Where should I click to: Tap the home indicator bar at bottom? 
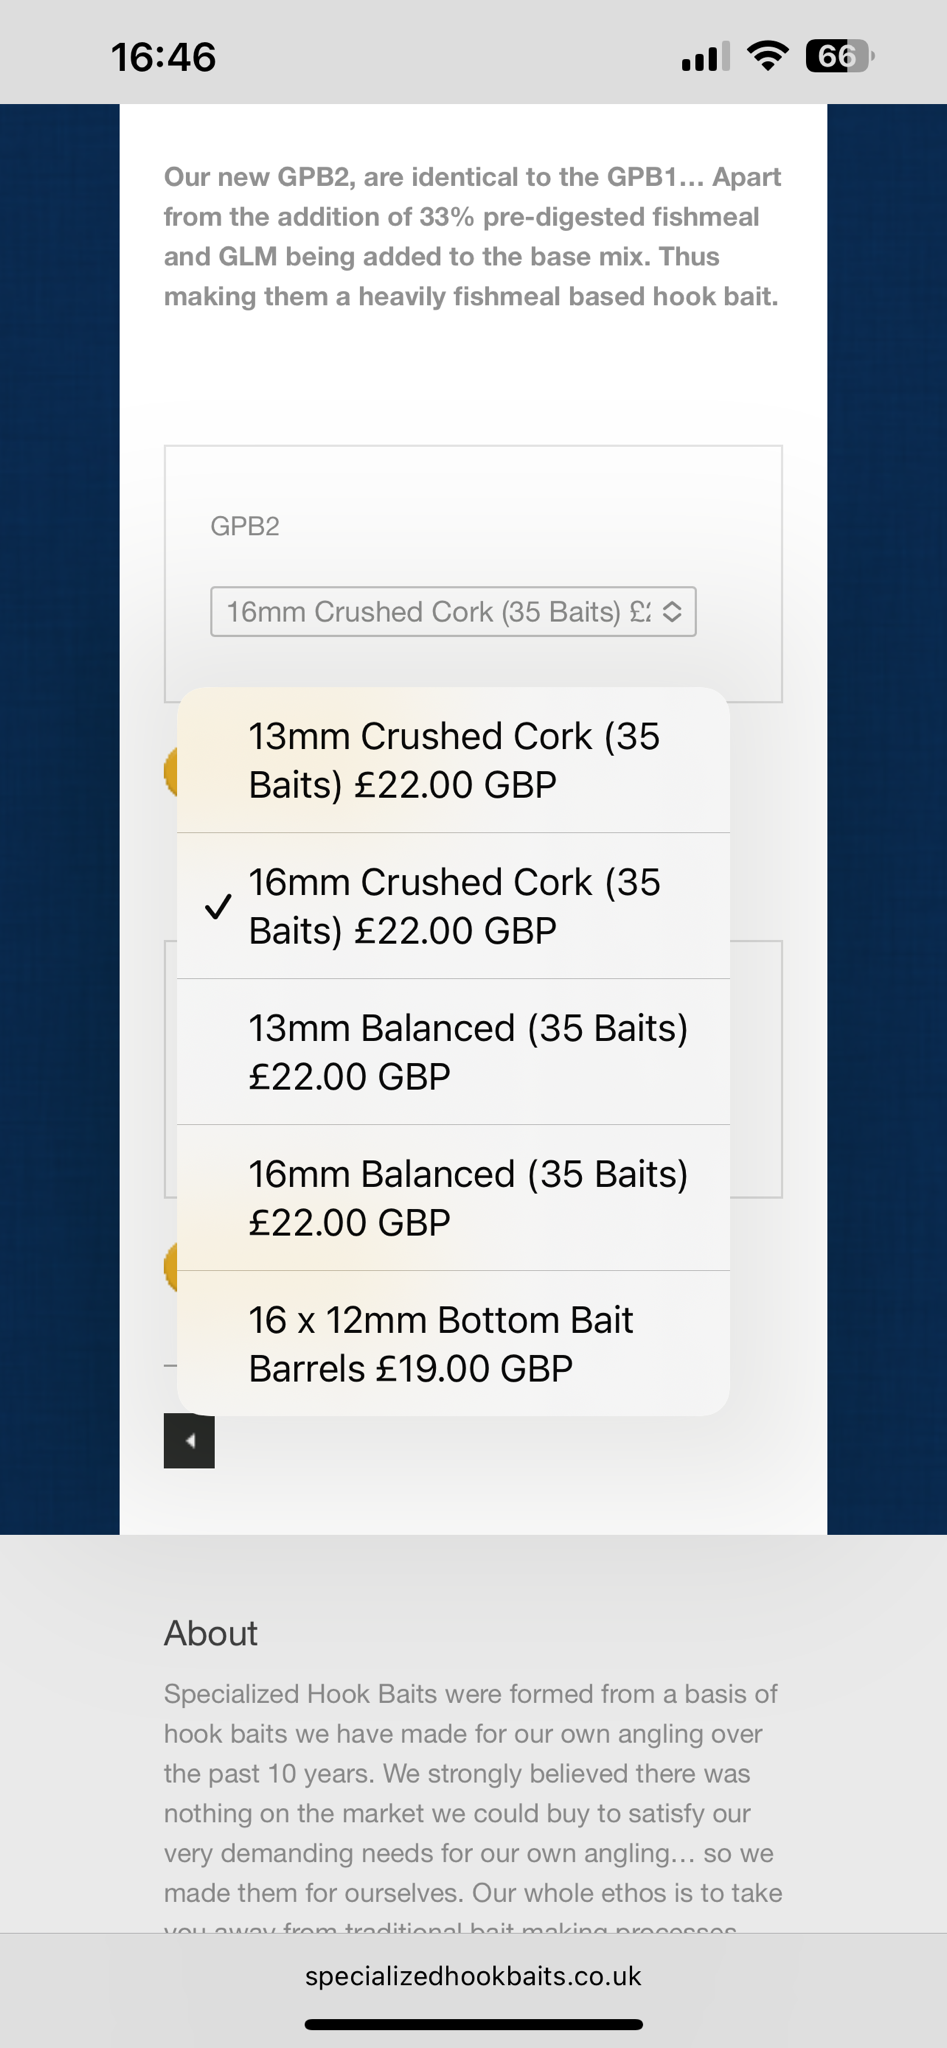click(473, 2025)
